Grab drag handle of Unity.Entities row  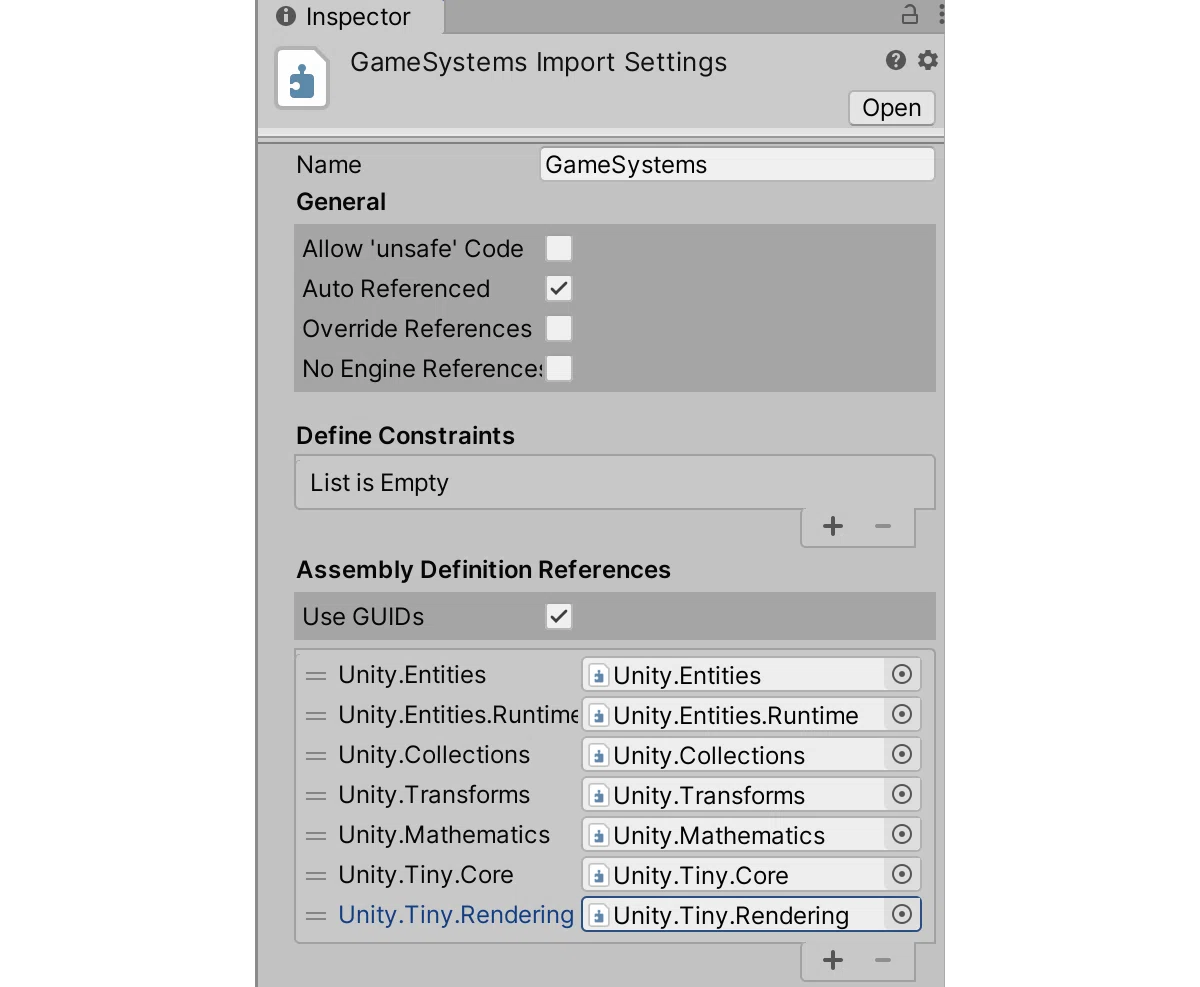[x=316, y=676]
